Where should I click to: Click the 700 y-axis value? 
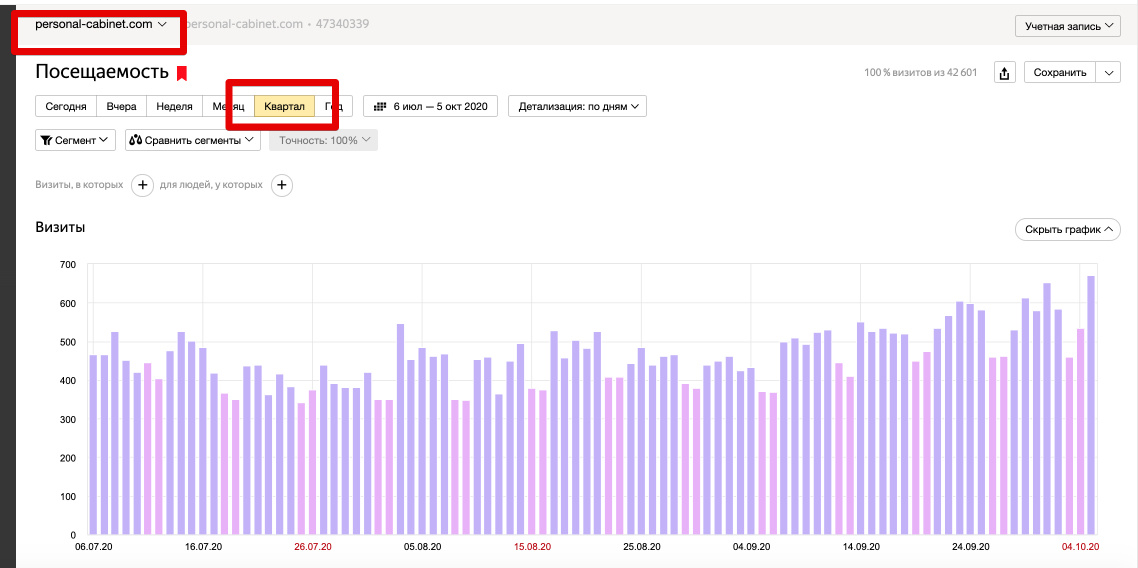point(67,265)
